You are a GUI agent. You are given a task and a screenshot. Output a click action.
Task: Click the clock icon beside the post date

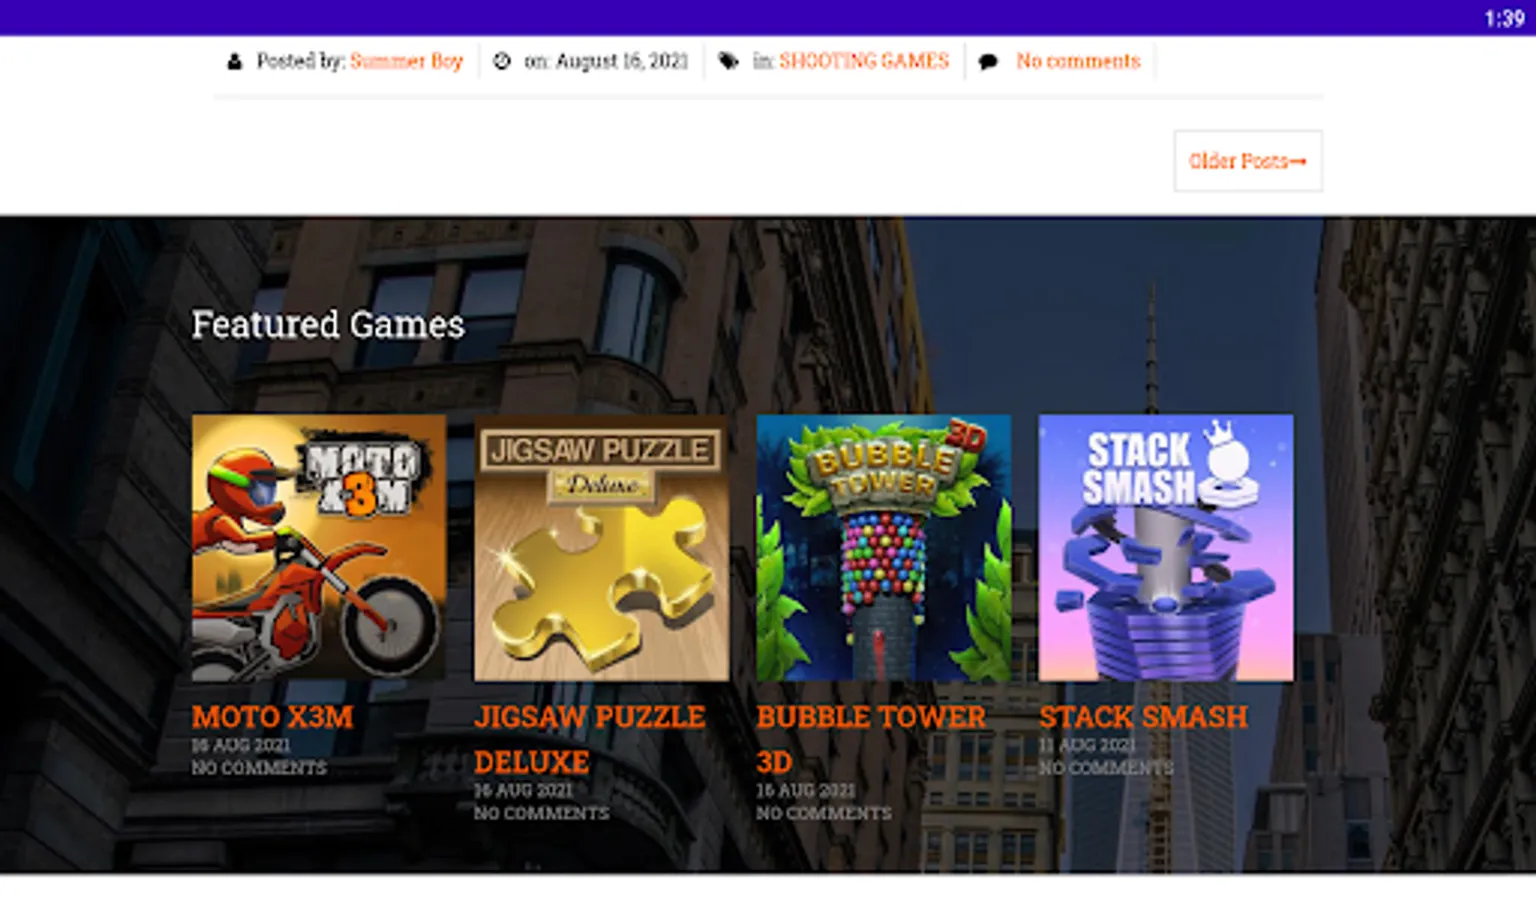(x=504, y=61)
